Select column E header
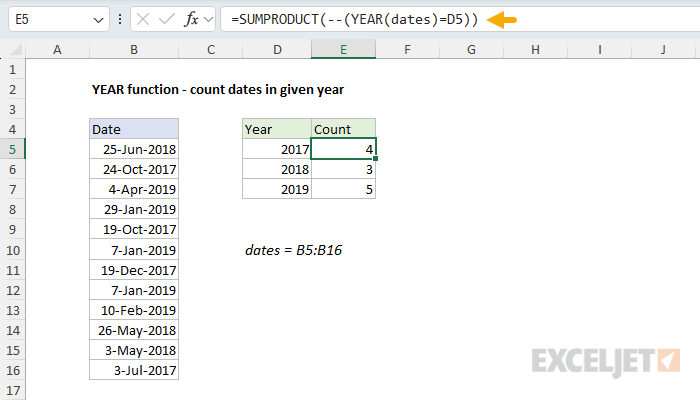Screen dimensions: 700x400 (x=343, y=48)
